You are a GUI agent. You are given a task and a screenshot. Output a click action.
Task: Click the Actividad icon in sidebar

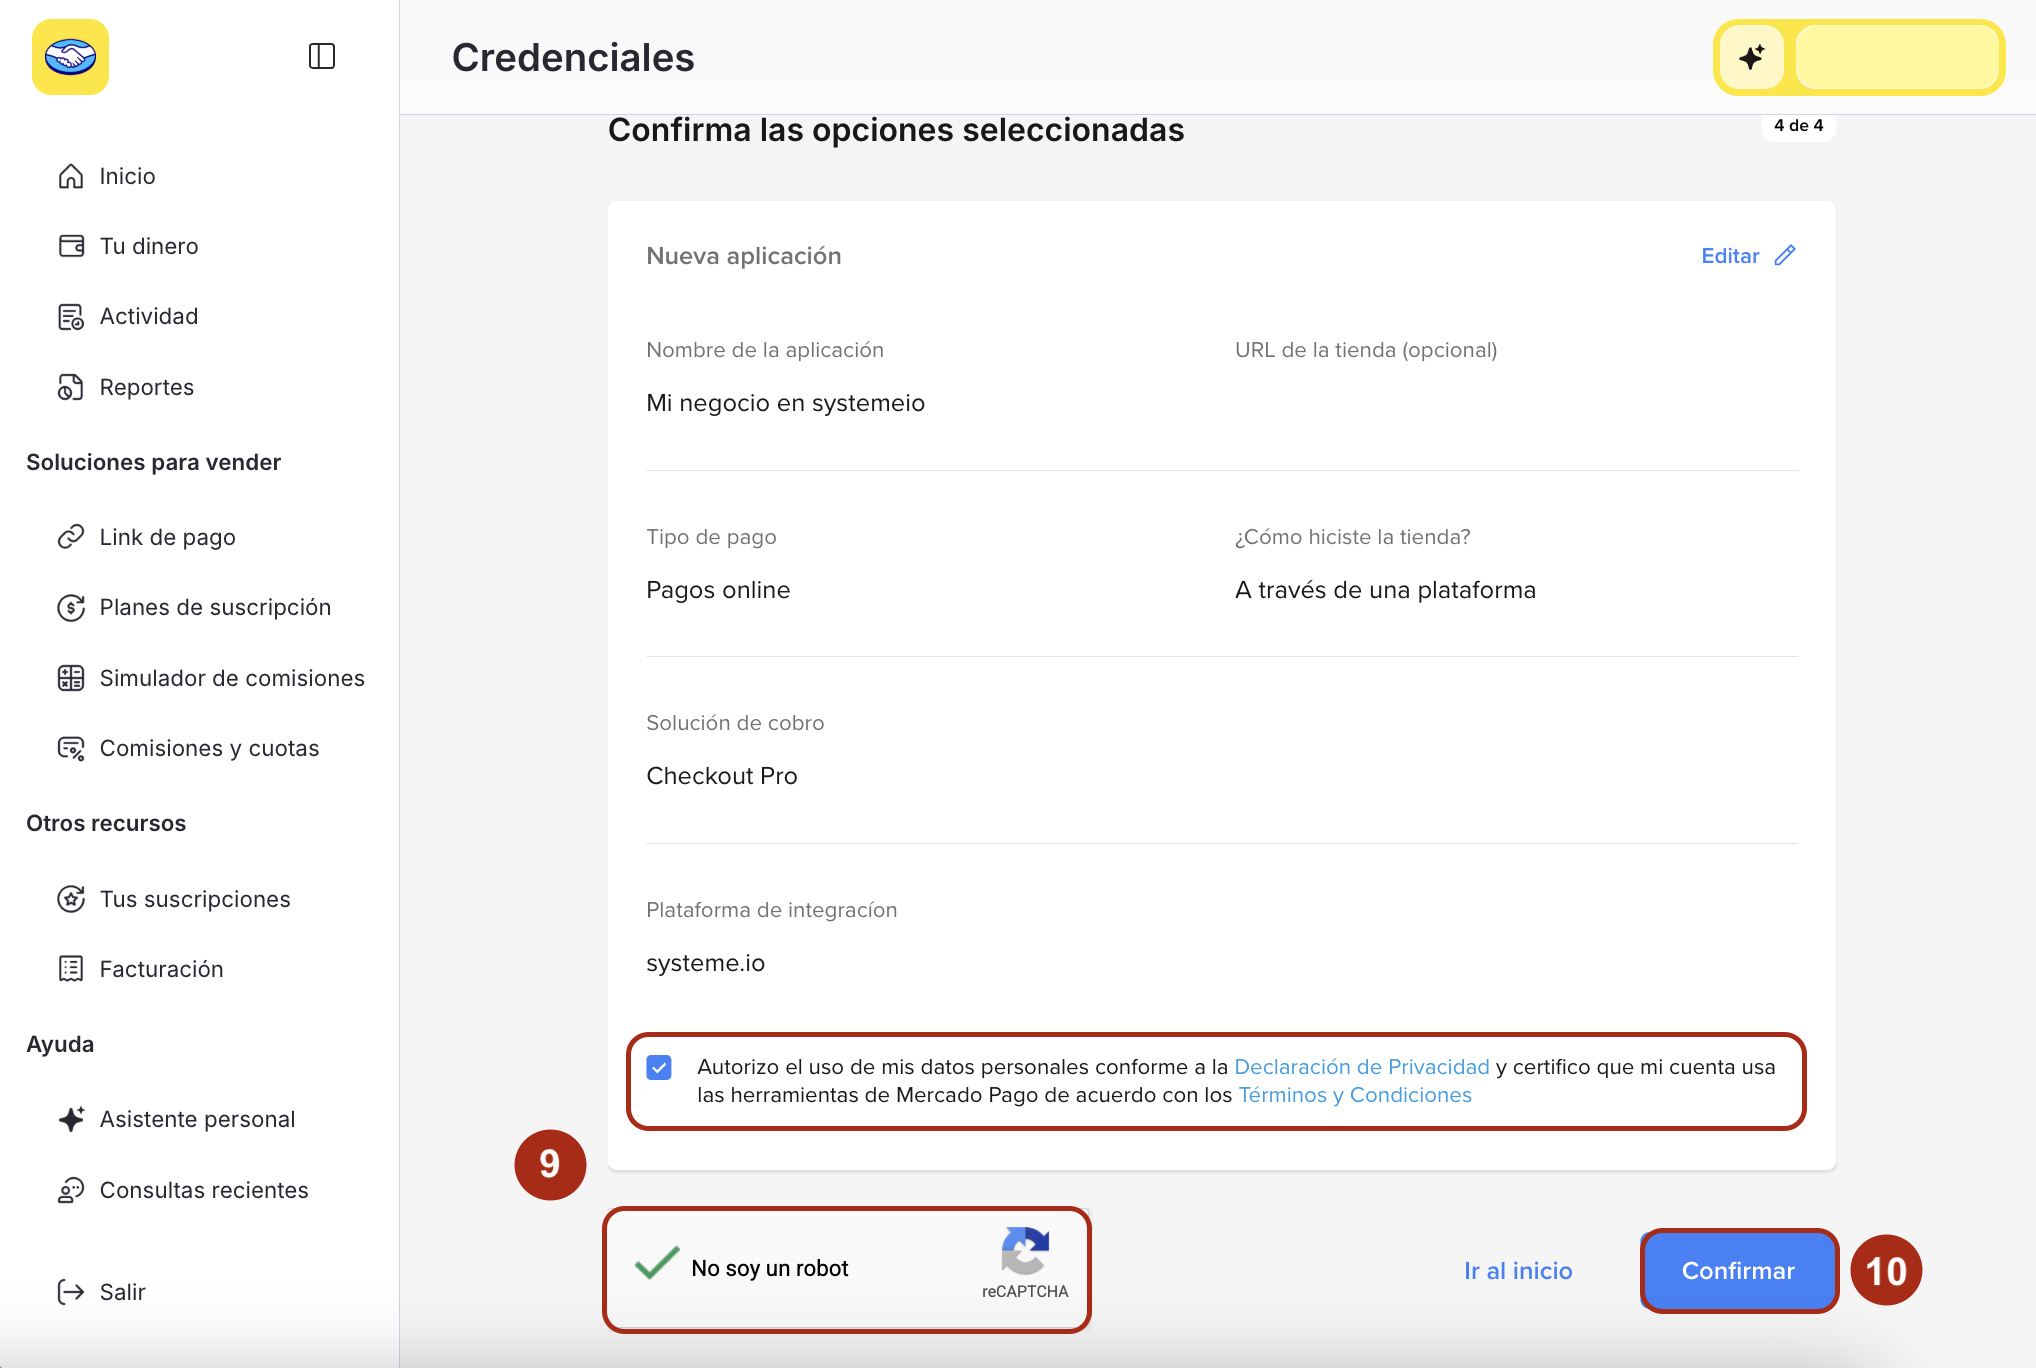tap(71, 317)
